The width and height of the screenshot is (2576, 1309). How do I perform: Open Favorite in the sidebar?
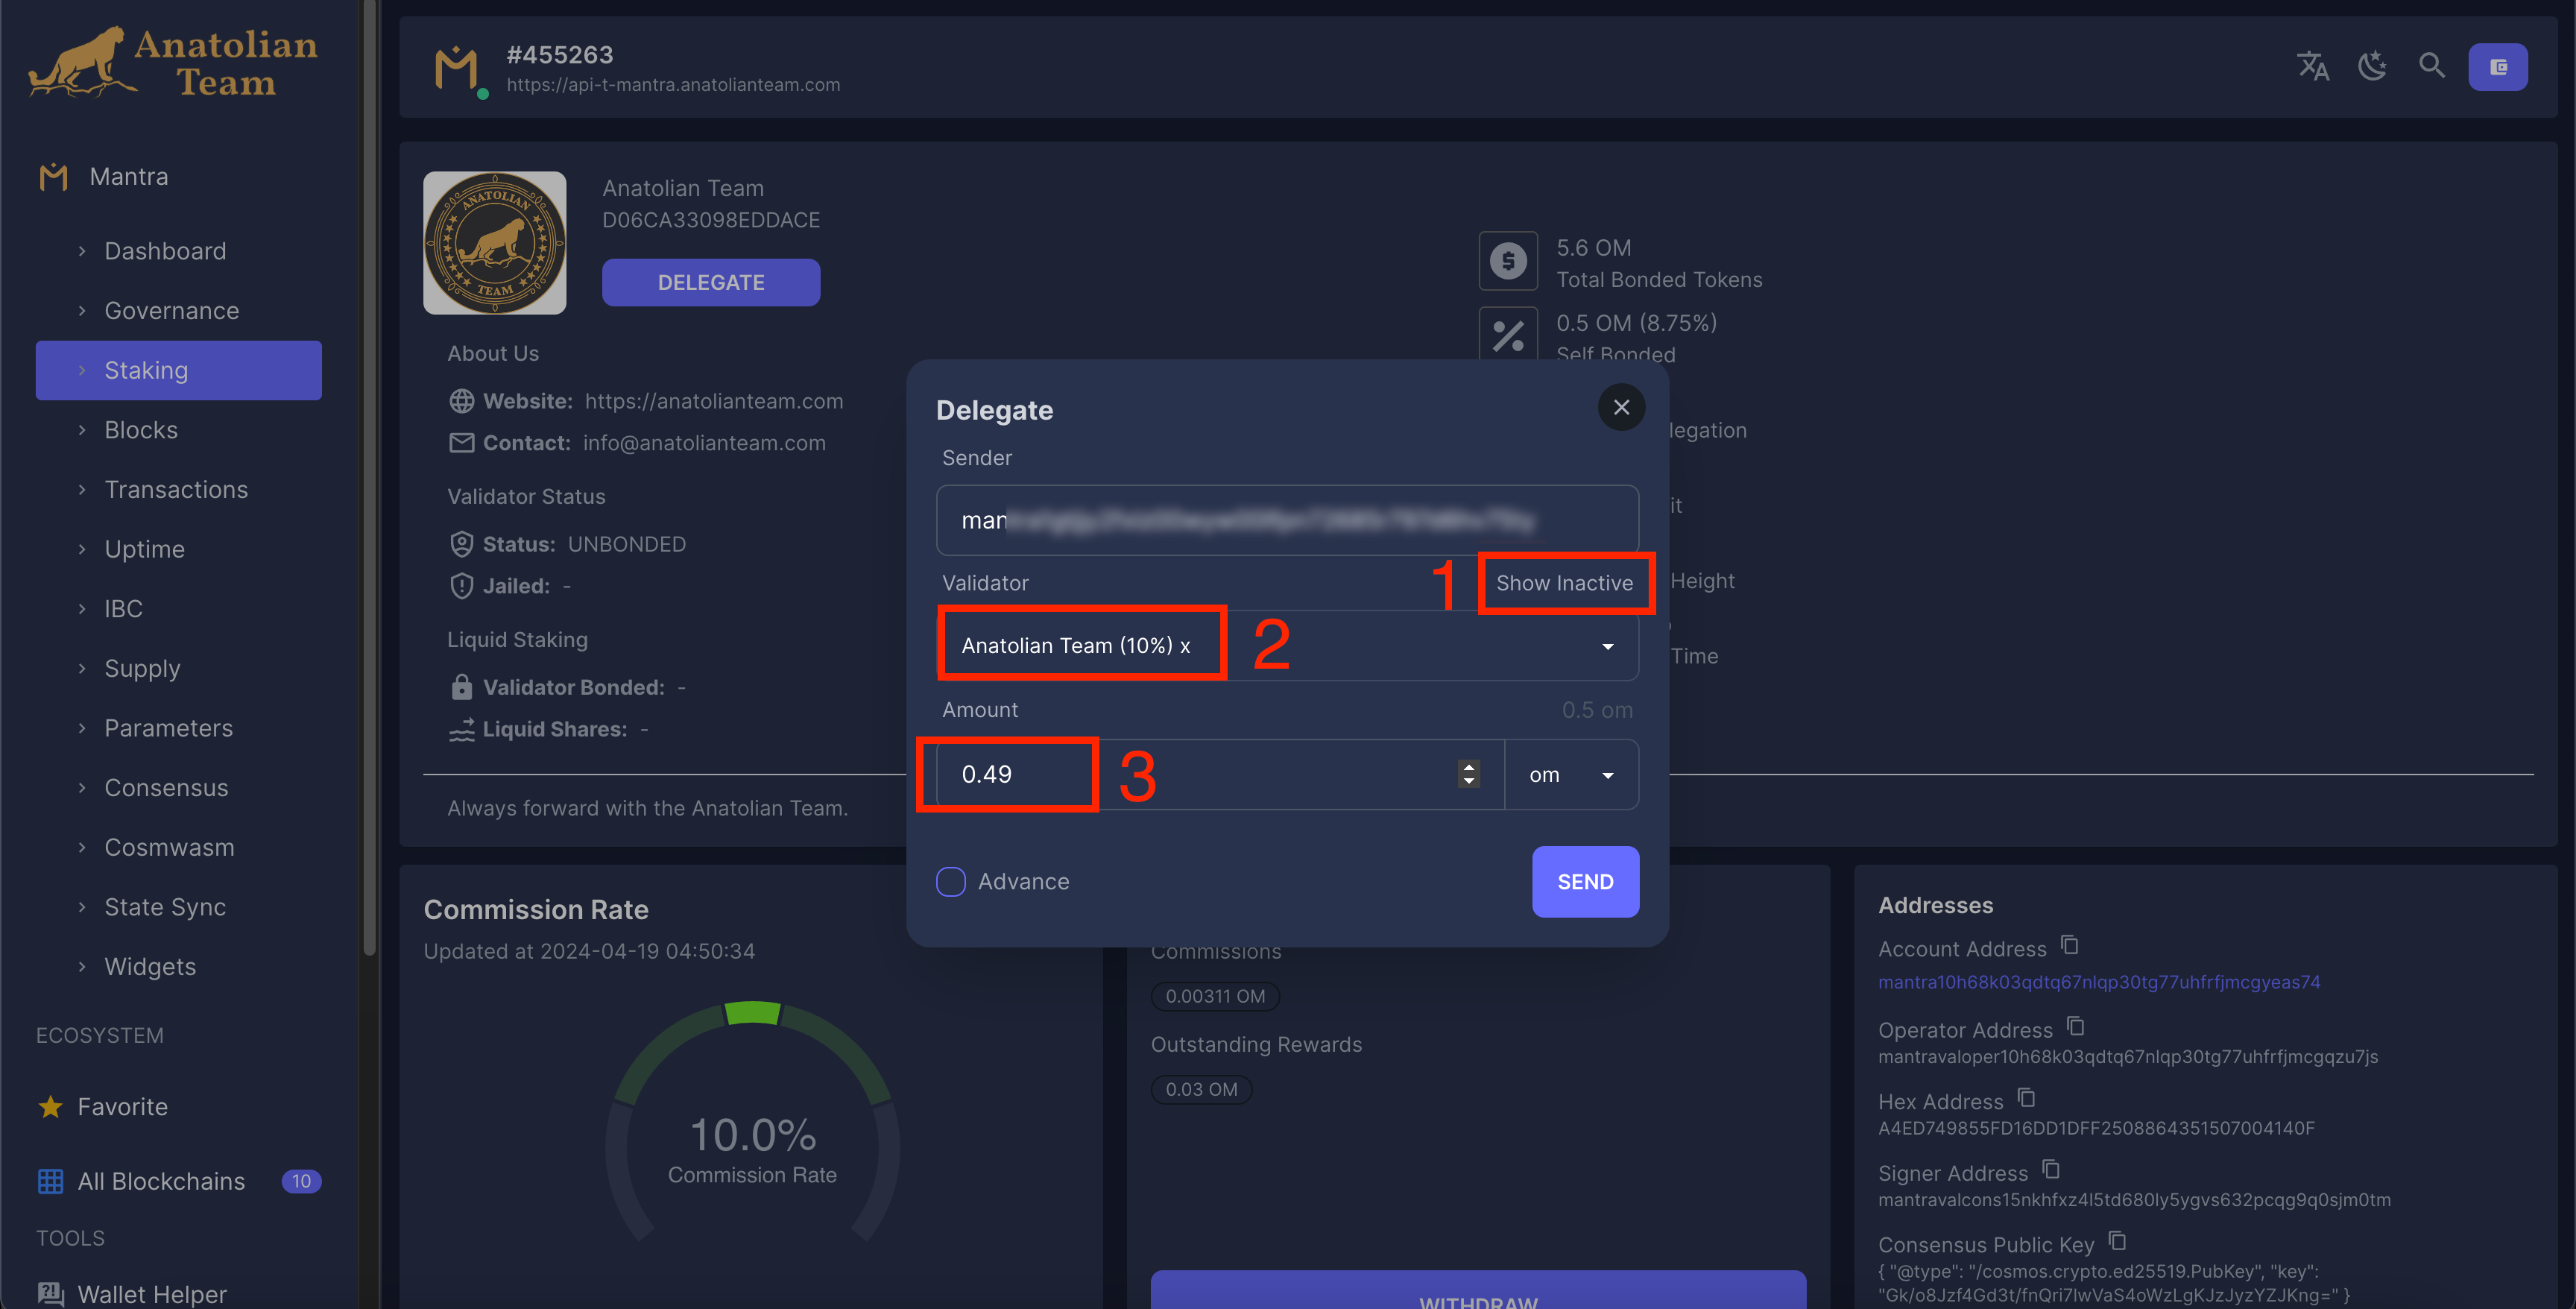click(179, 1107)
